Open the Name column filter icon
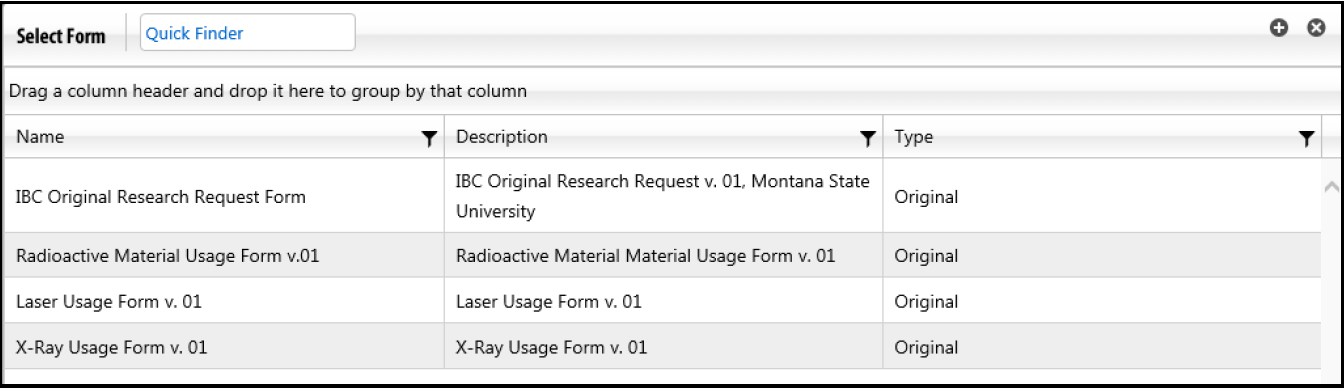1344x392 pixels. coord(430,138)
